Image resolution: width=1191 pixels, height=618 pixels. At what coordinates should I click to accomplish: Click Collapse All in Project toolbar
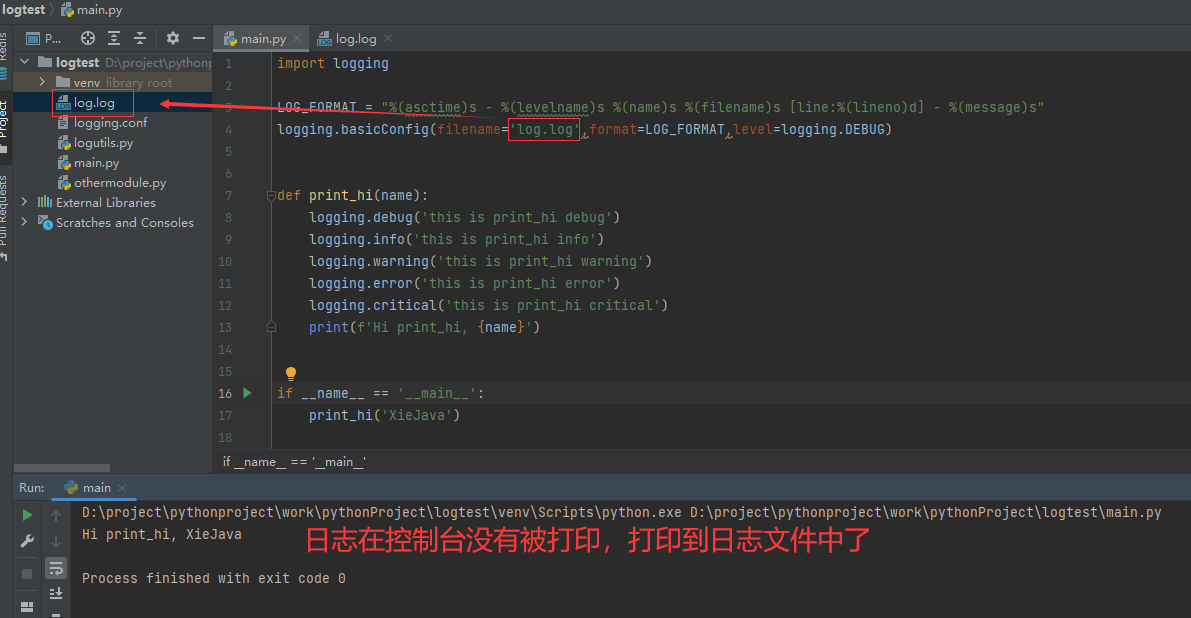[140, 38]
